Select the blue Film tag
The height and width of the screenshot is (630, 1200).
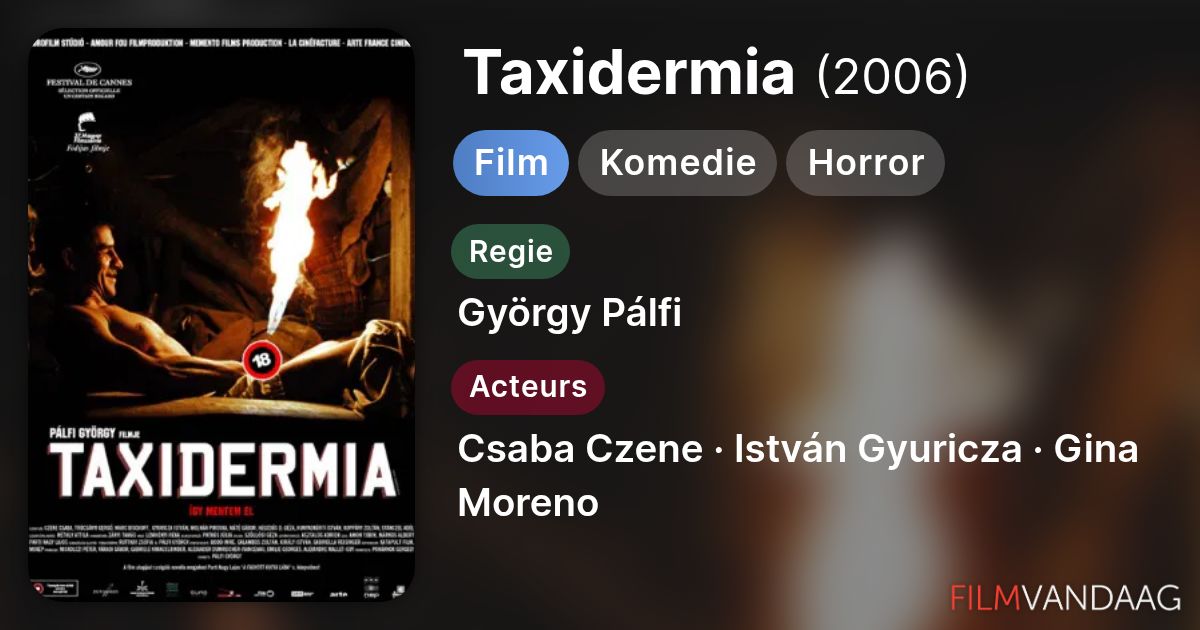coord(511,163)
